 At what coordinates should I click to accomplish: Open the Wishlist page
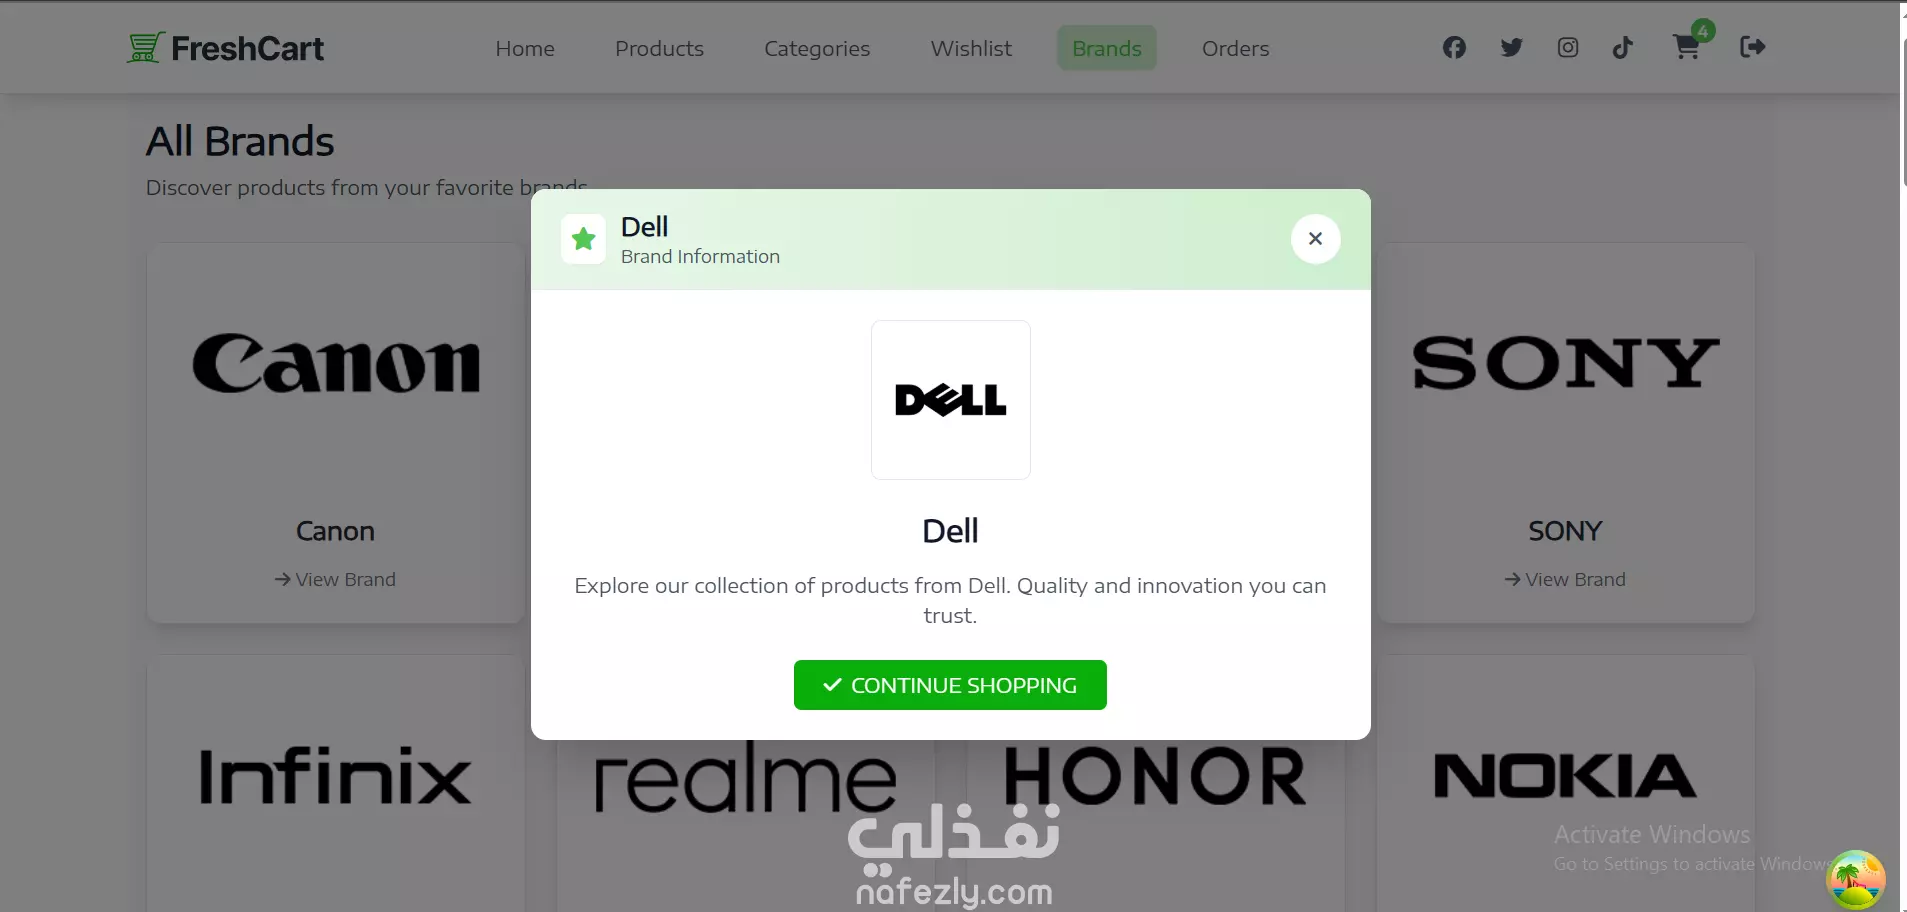[971, 48]
